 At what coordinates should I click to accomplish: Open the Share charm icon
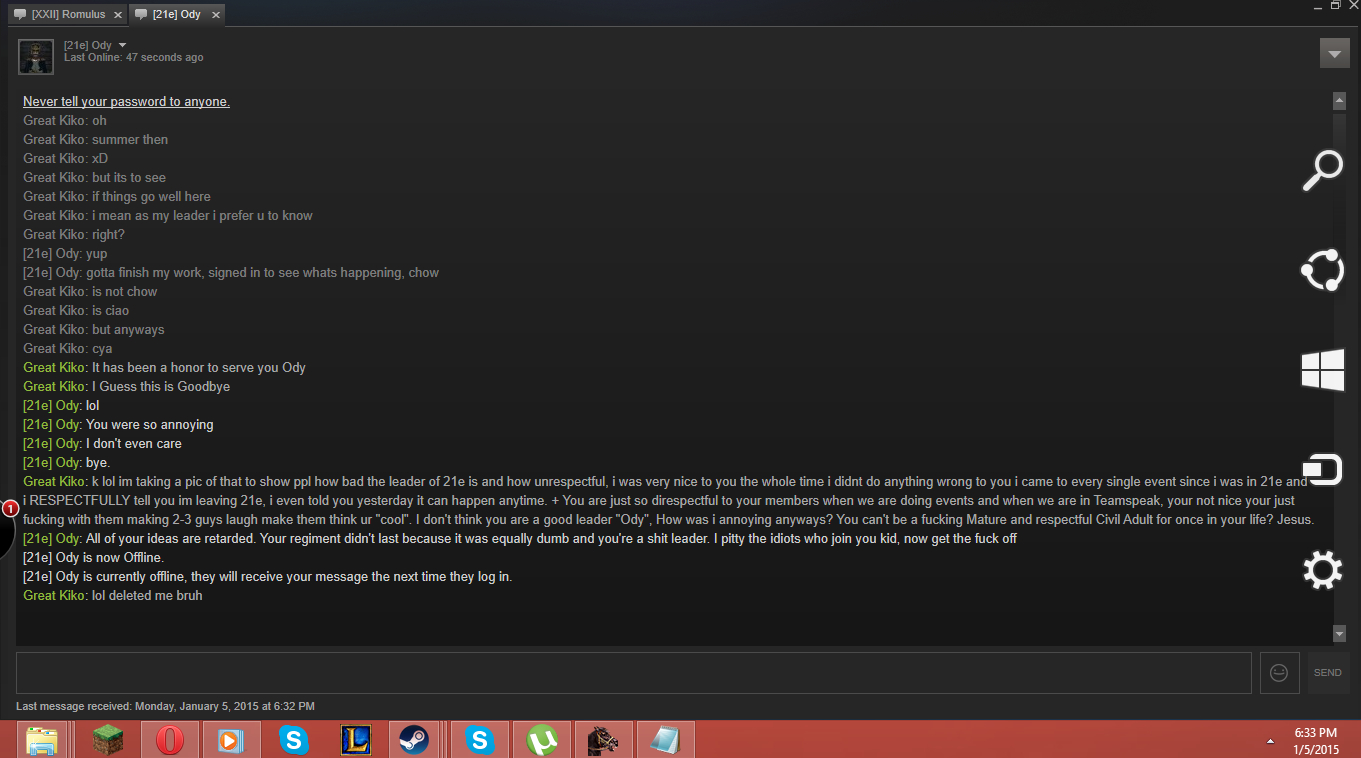(1322, 270)
